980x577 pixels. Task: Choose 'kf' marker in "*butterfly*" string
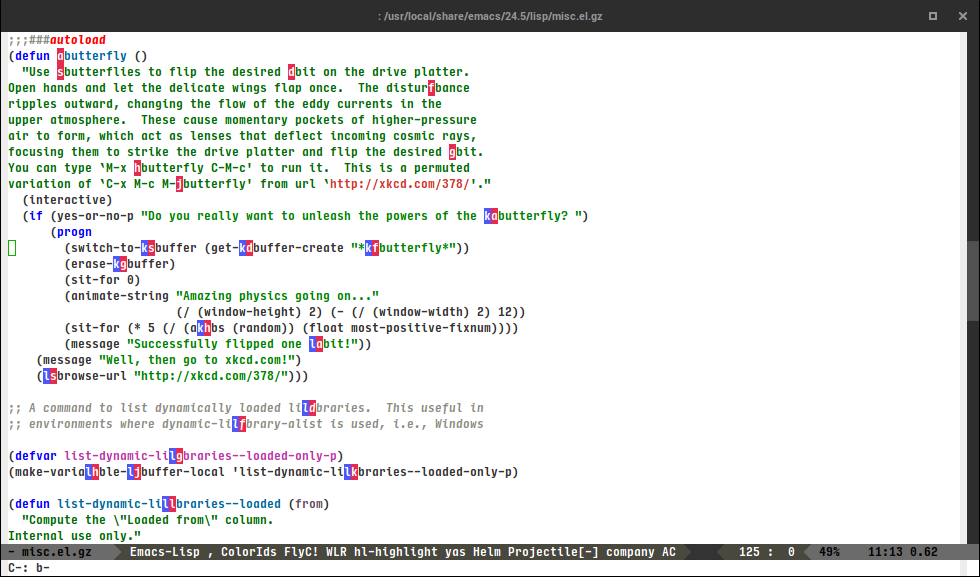coord(372,248)
